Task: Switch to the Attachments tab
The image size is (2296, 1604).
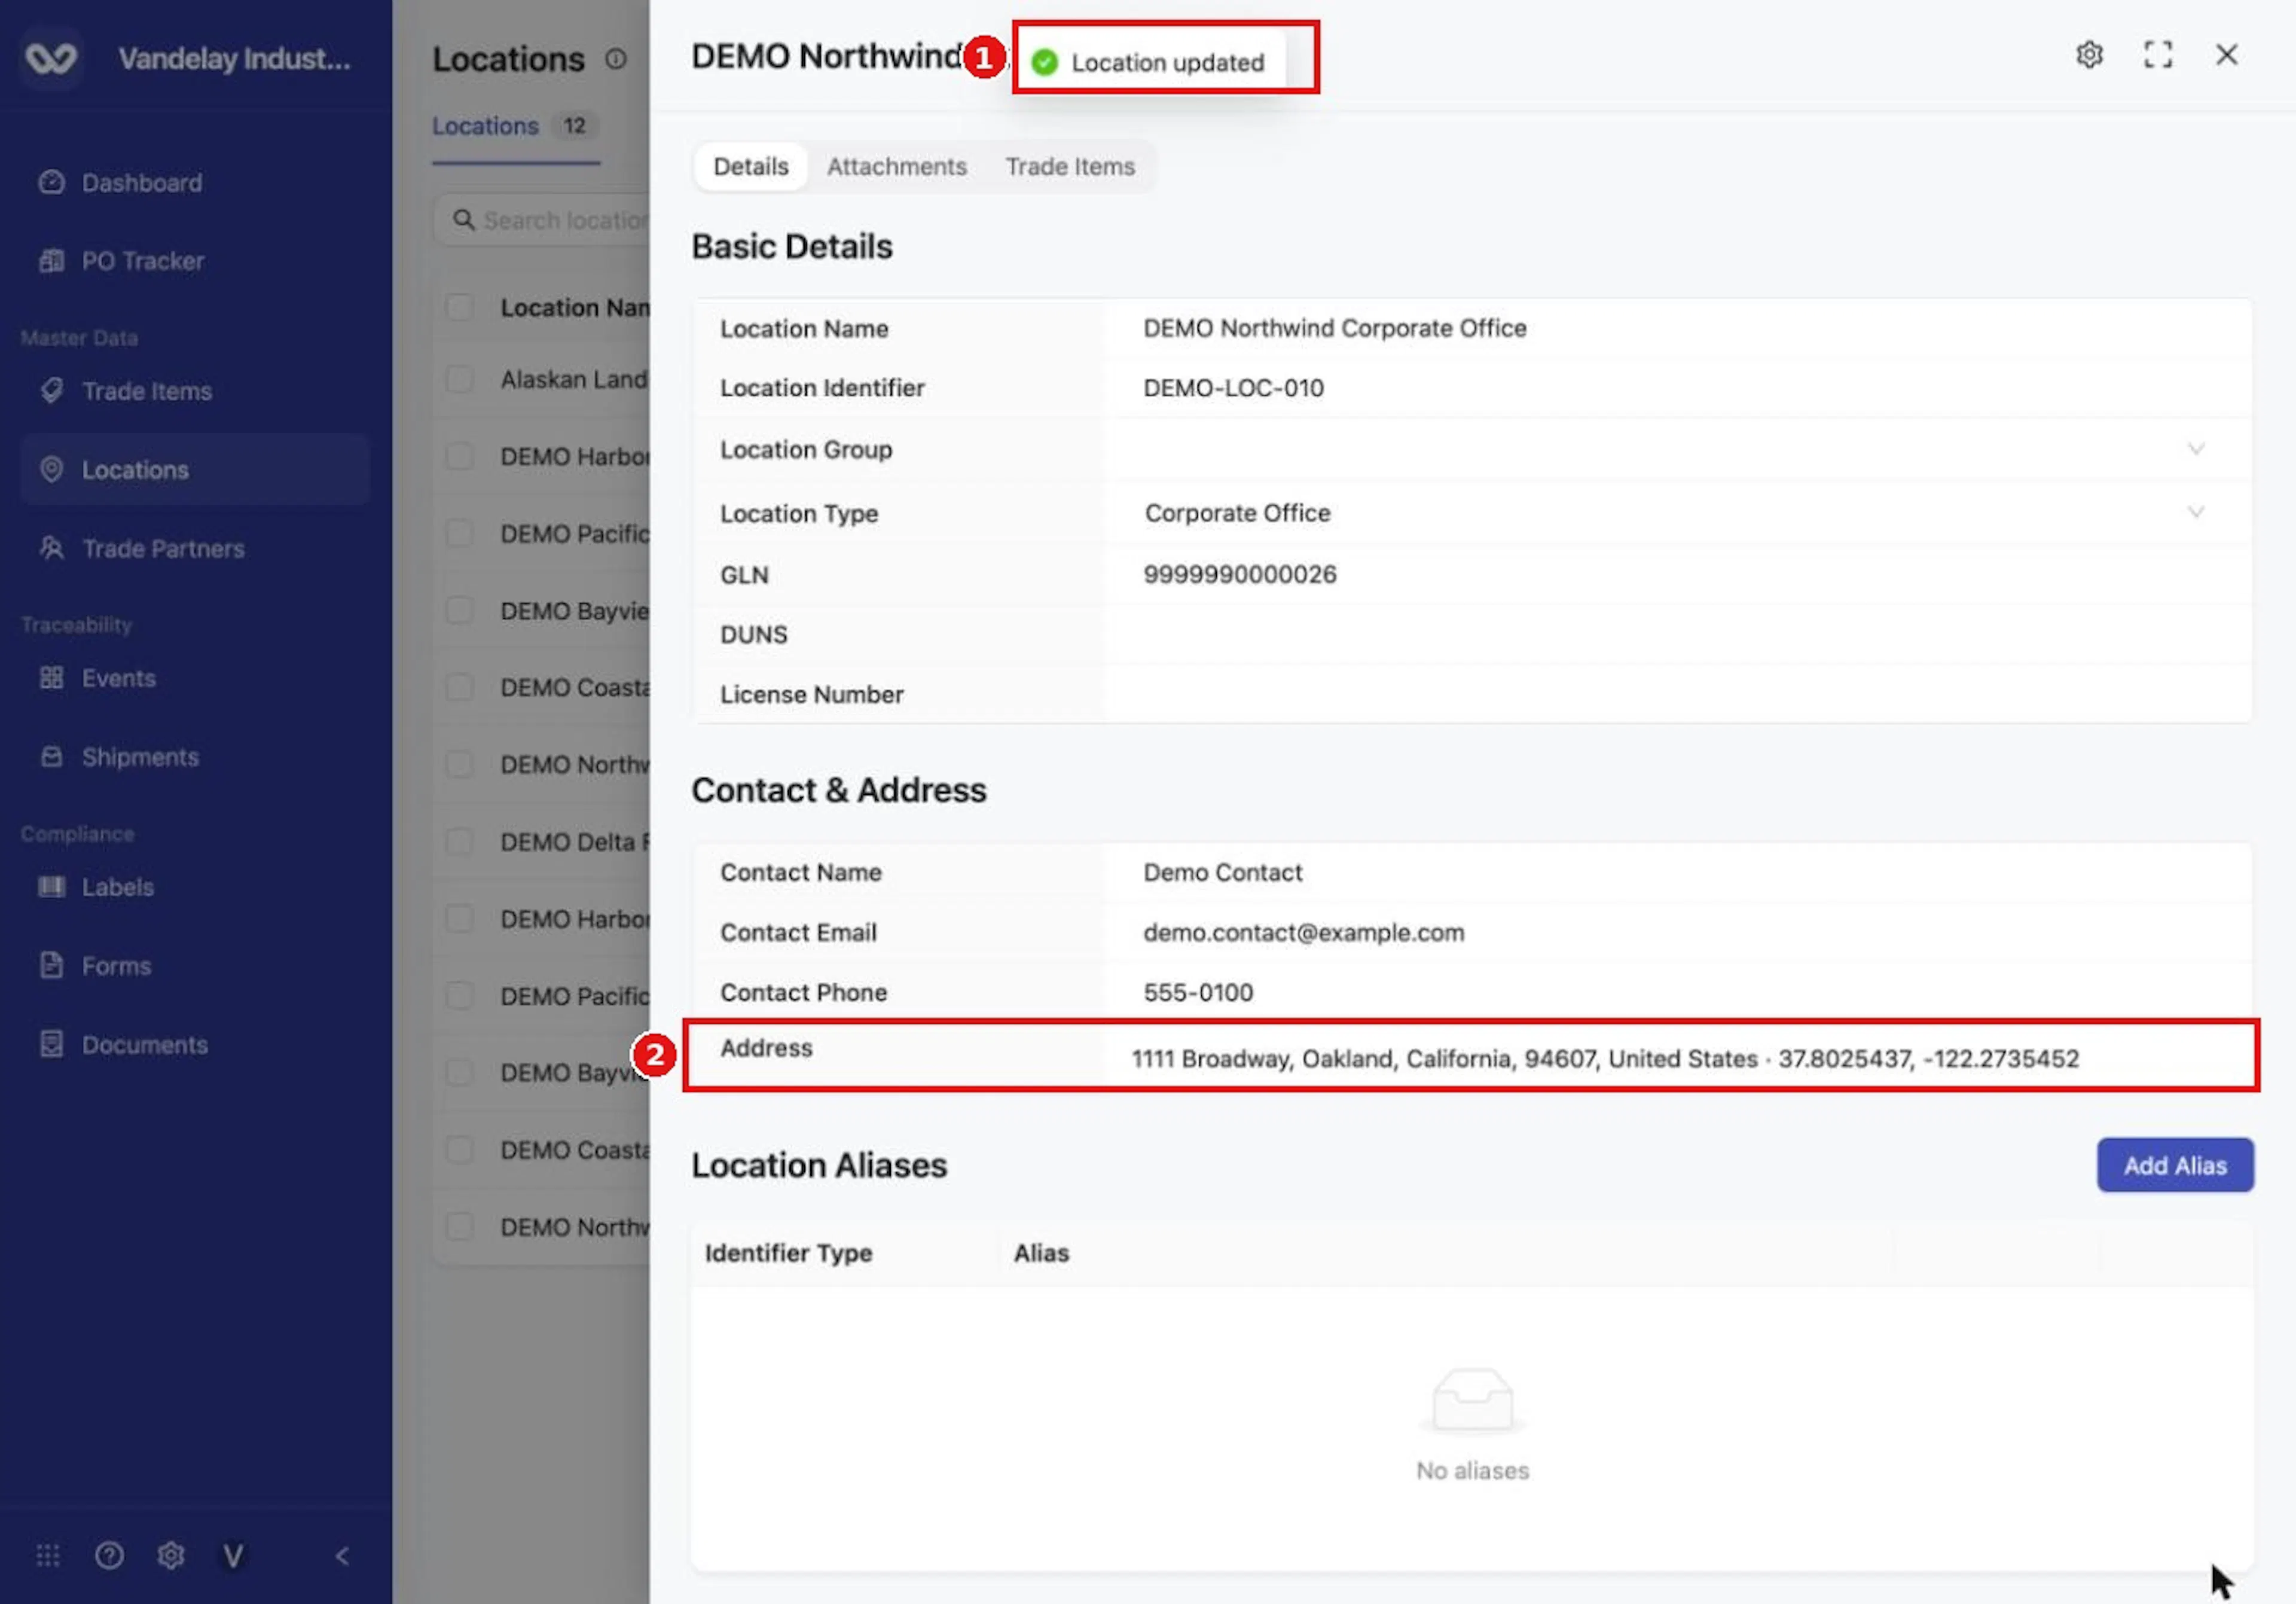Action: pyautogui.click(x=896, y=167)
